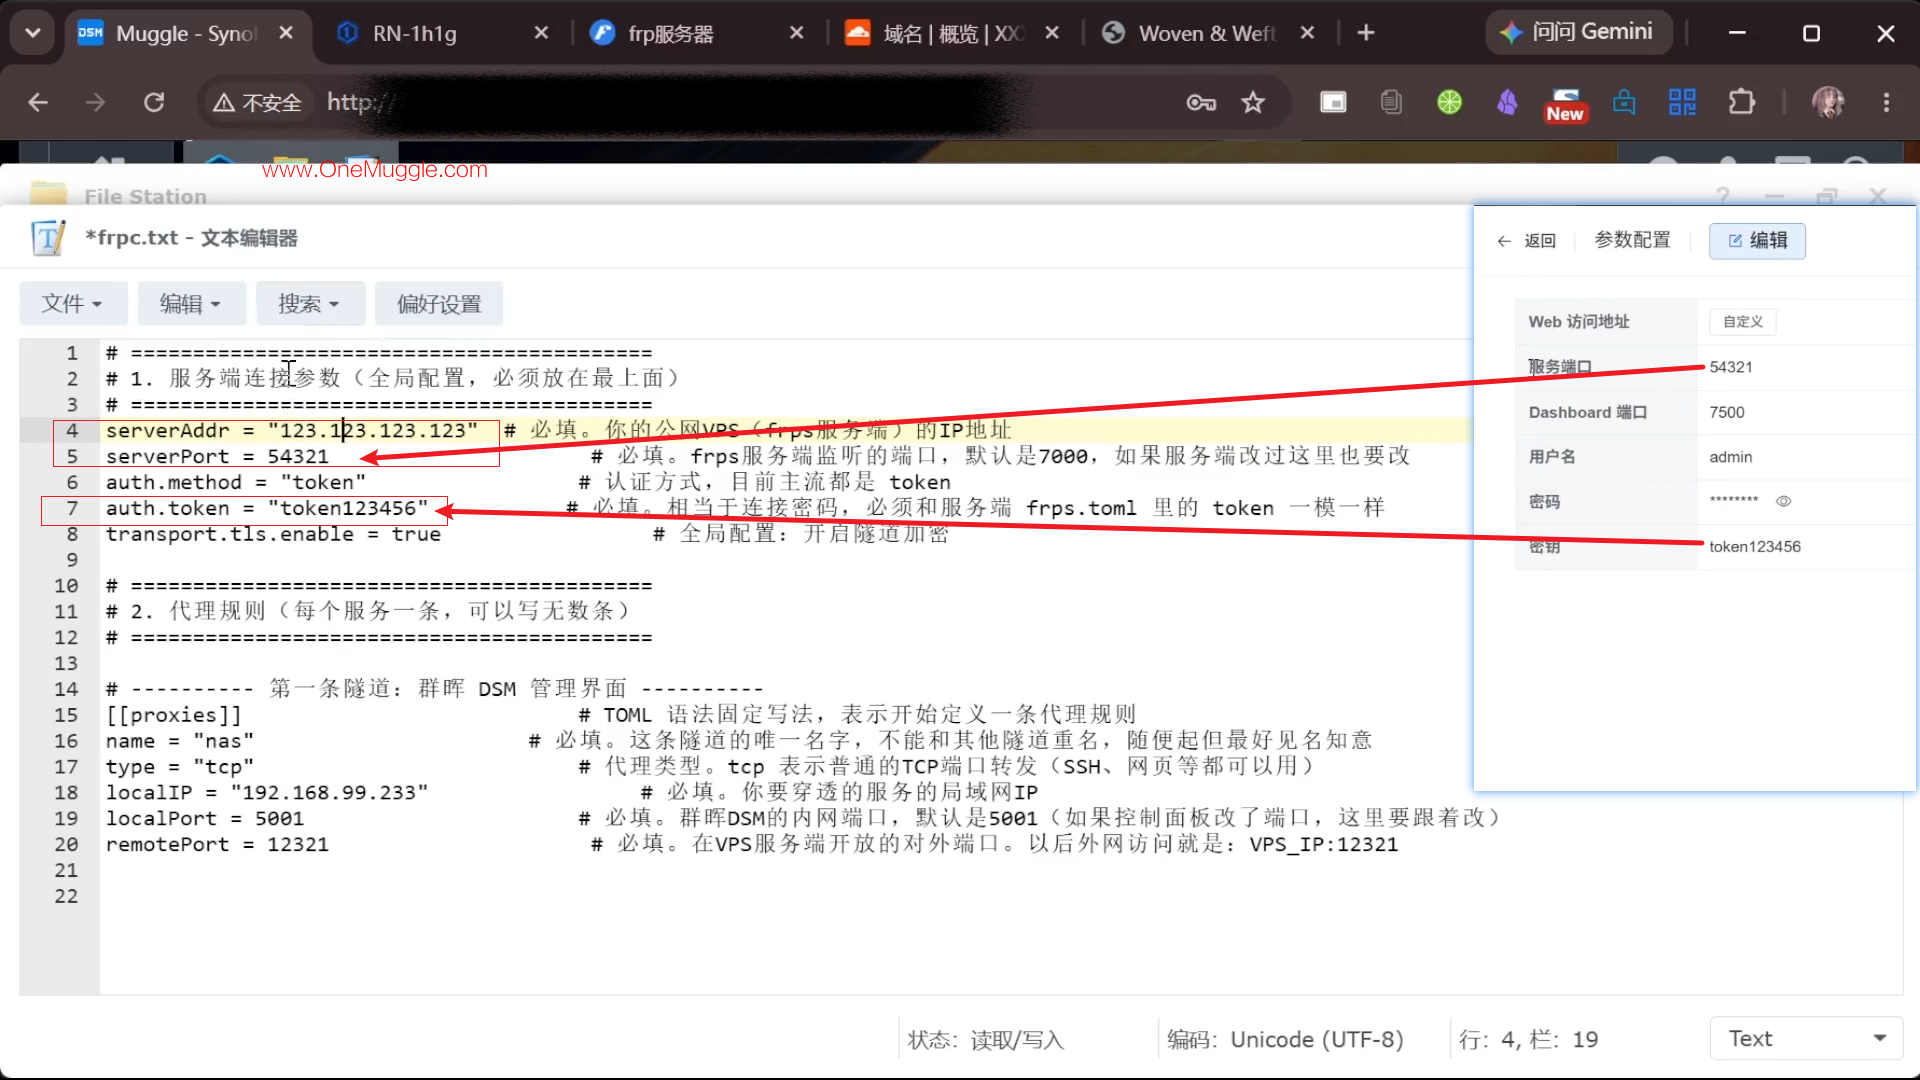The width and height of the screenshot is (1920, 1080).
Task: Click the username value admin
Action: [1731, 457]
